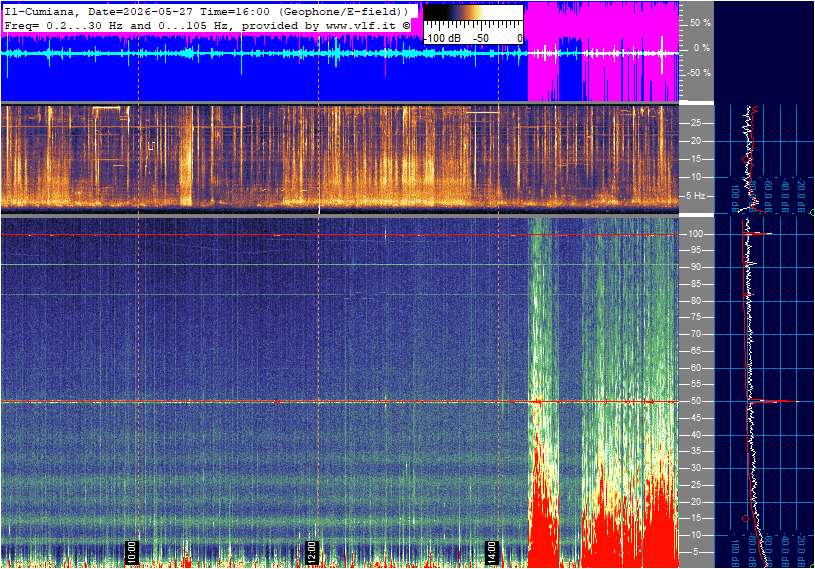This screenshot has height=569, width=815.
Task: Click the '20.0 dB' label in E-field spectrum plot
Action: [801, 550]
